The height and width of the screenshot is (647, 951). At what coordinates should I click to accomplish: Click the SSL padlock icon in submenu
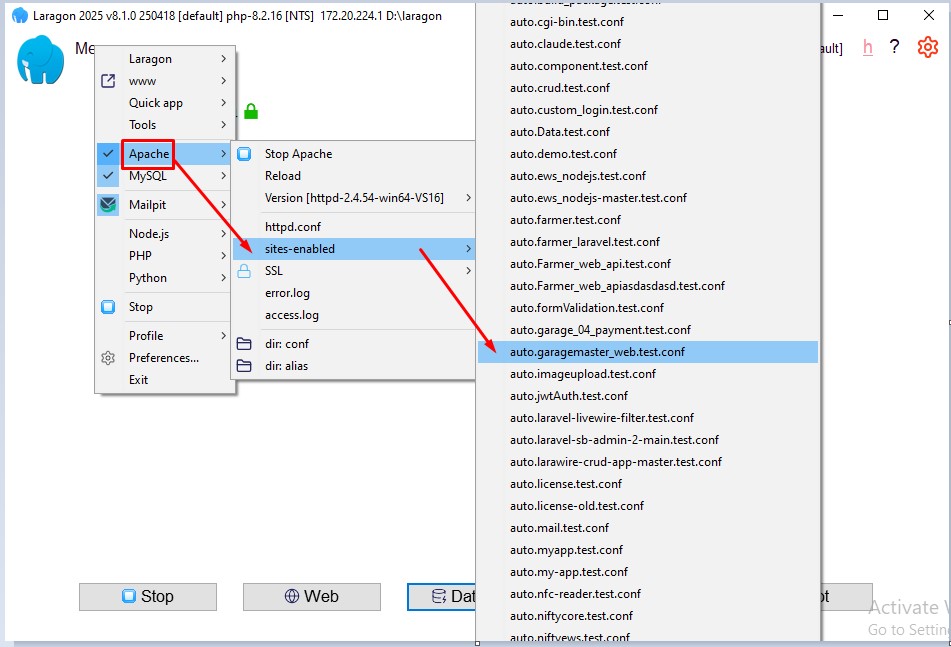tap(244, 271)
